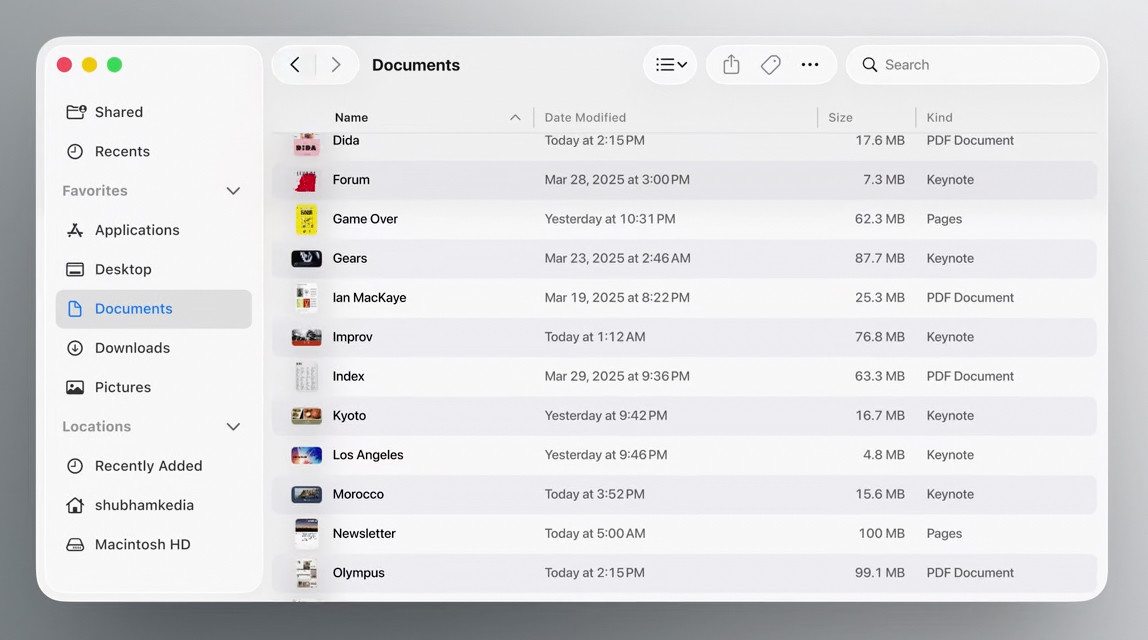
Task: Select Pictures in the sidebar
Action: (153, 387)
